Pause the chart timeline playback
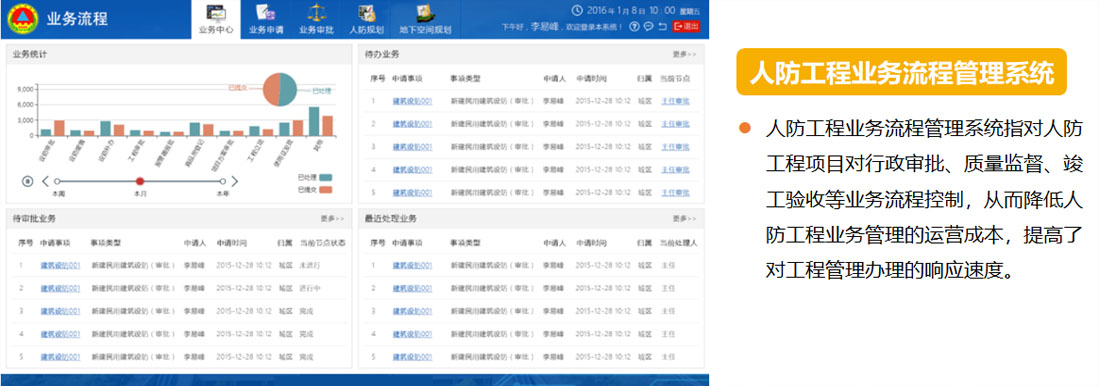The height and width of the screenshot is (386, 1099). (27, 181)
